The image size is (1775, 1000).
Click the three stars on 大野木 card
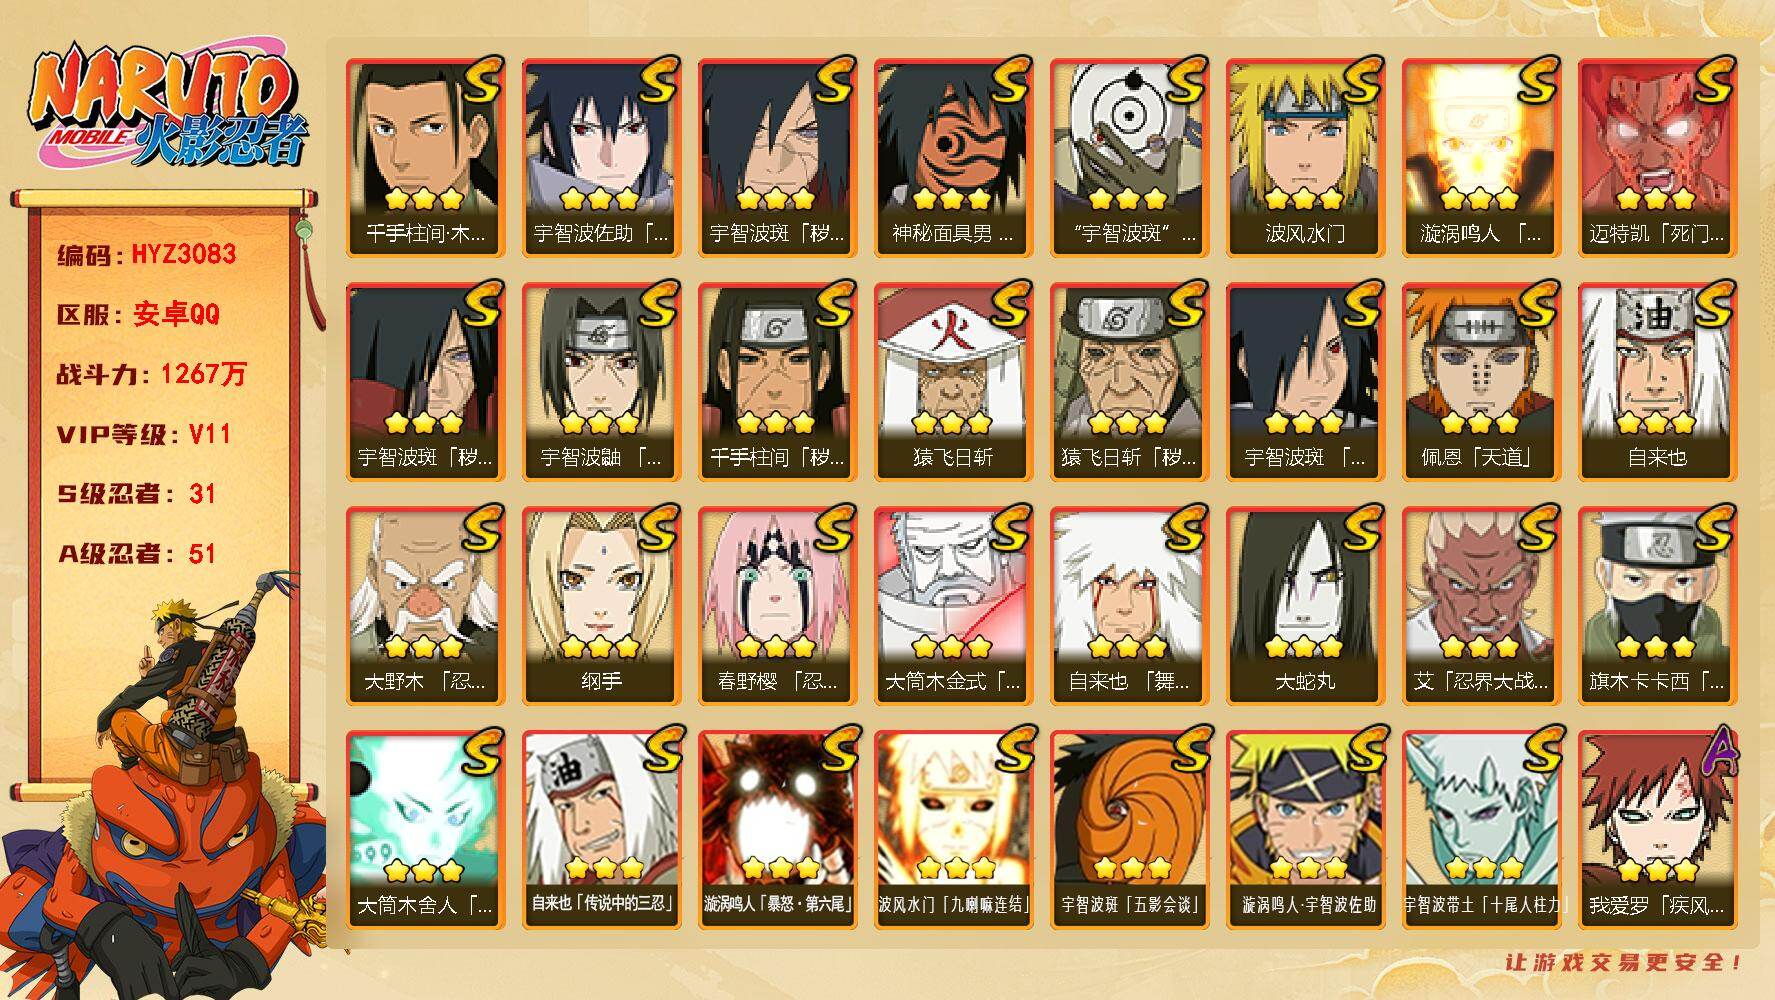click(x=424, y=646)
